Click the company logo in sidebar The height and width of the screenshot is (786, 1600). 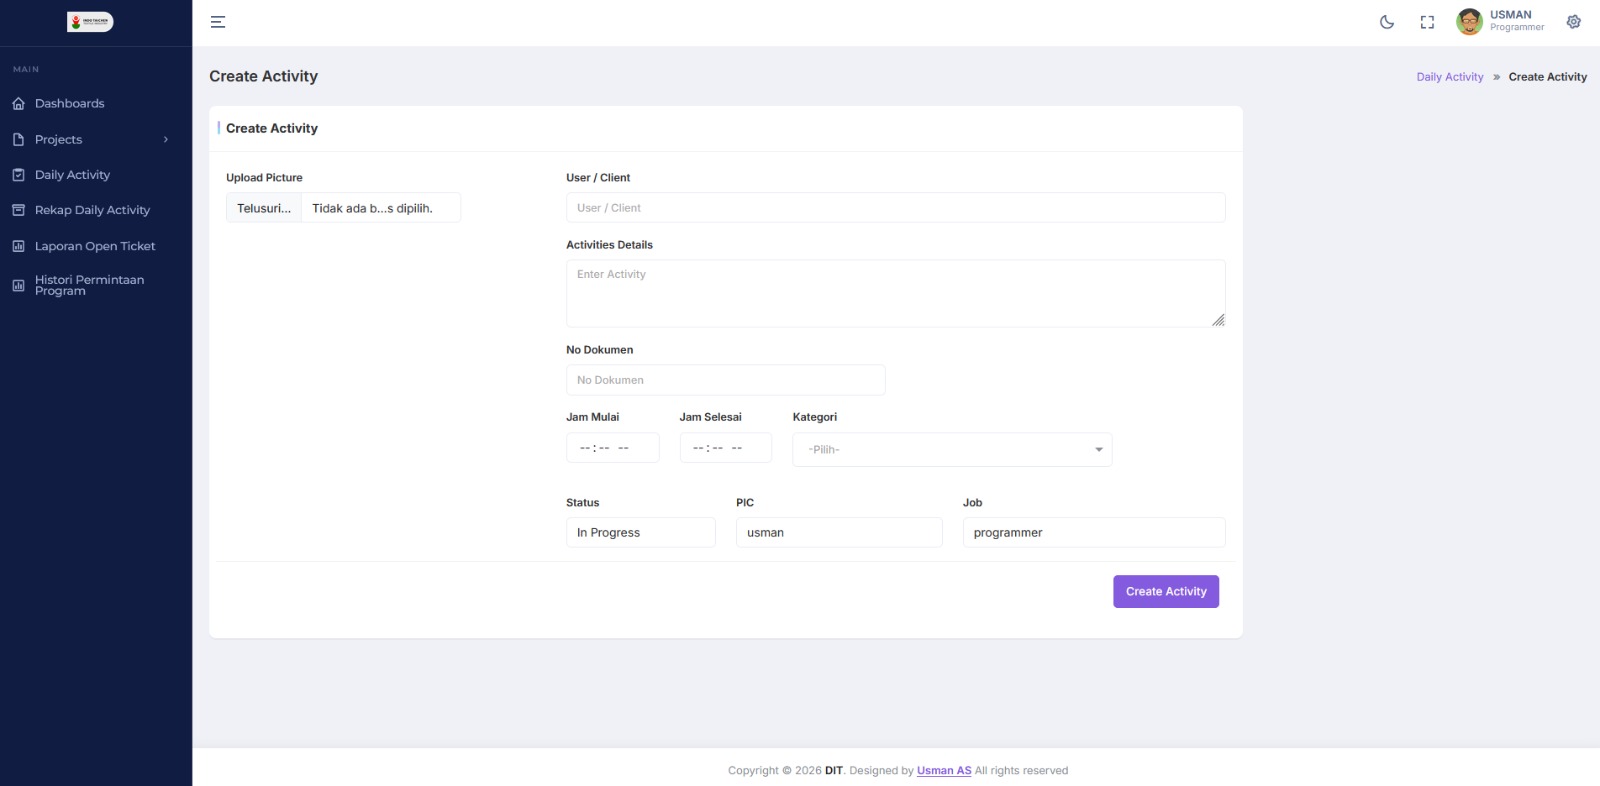click(90, 21)
